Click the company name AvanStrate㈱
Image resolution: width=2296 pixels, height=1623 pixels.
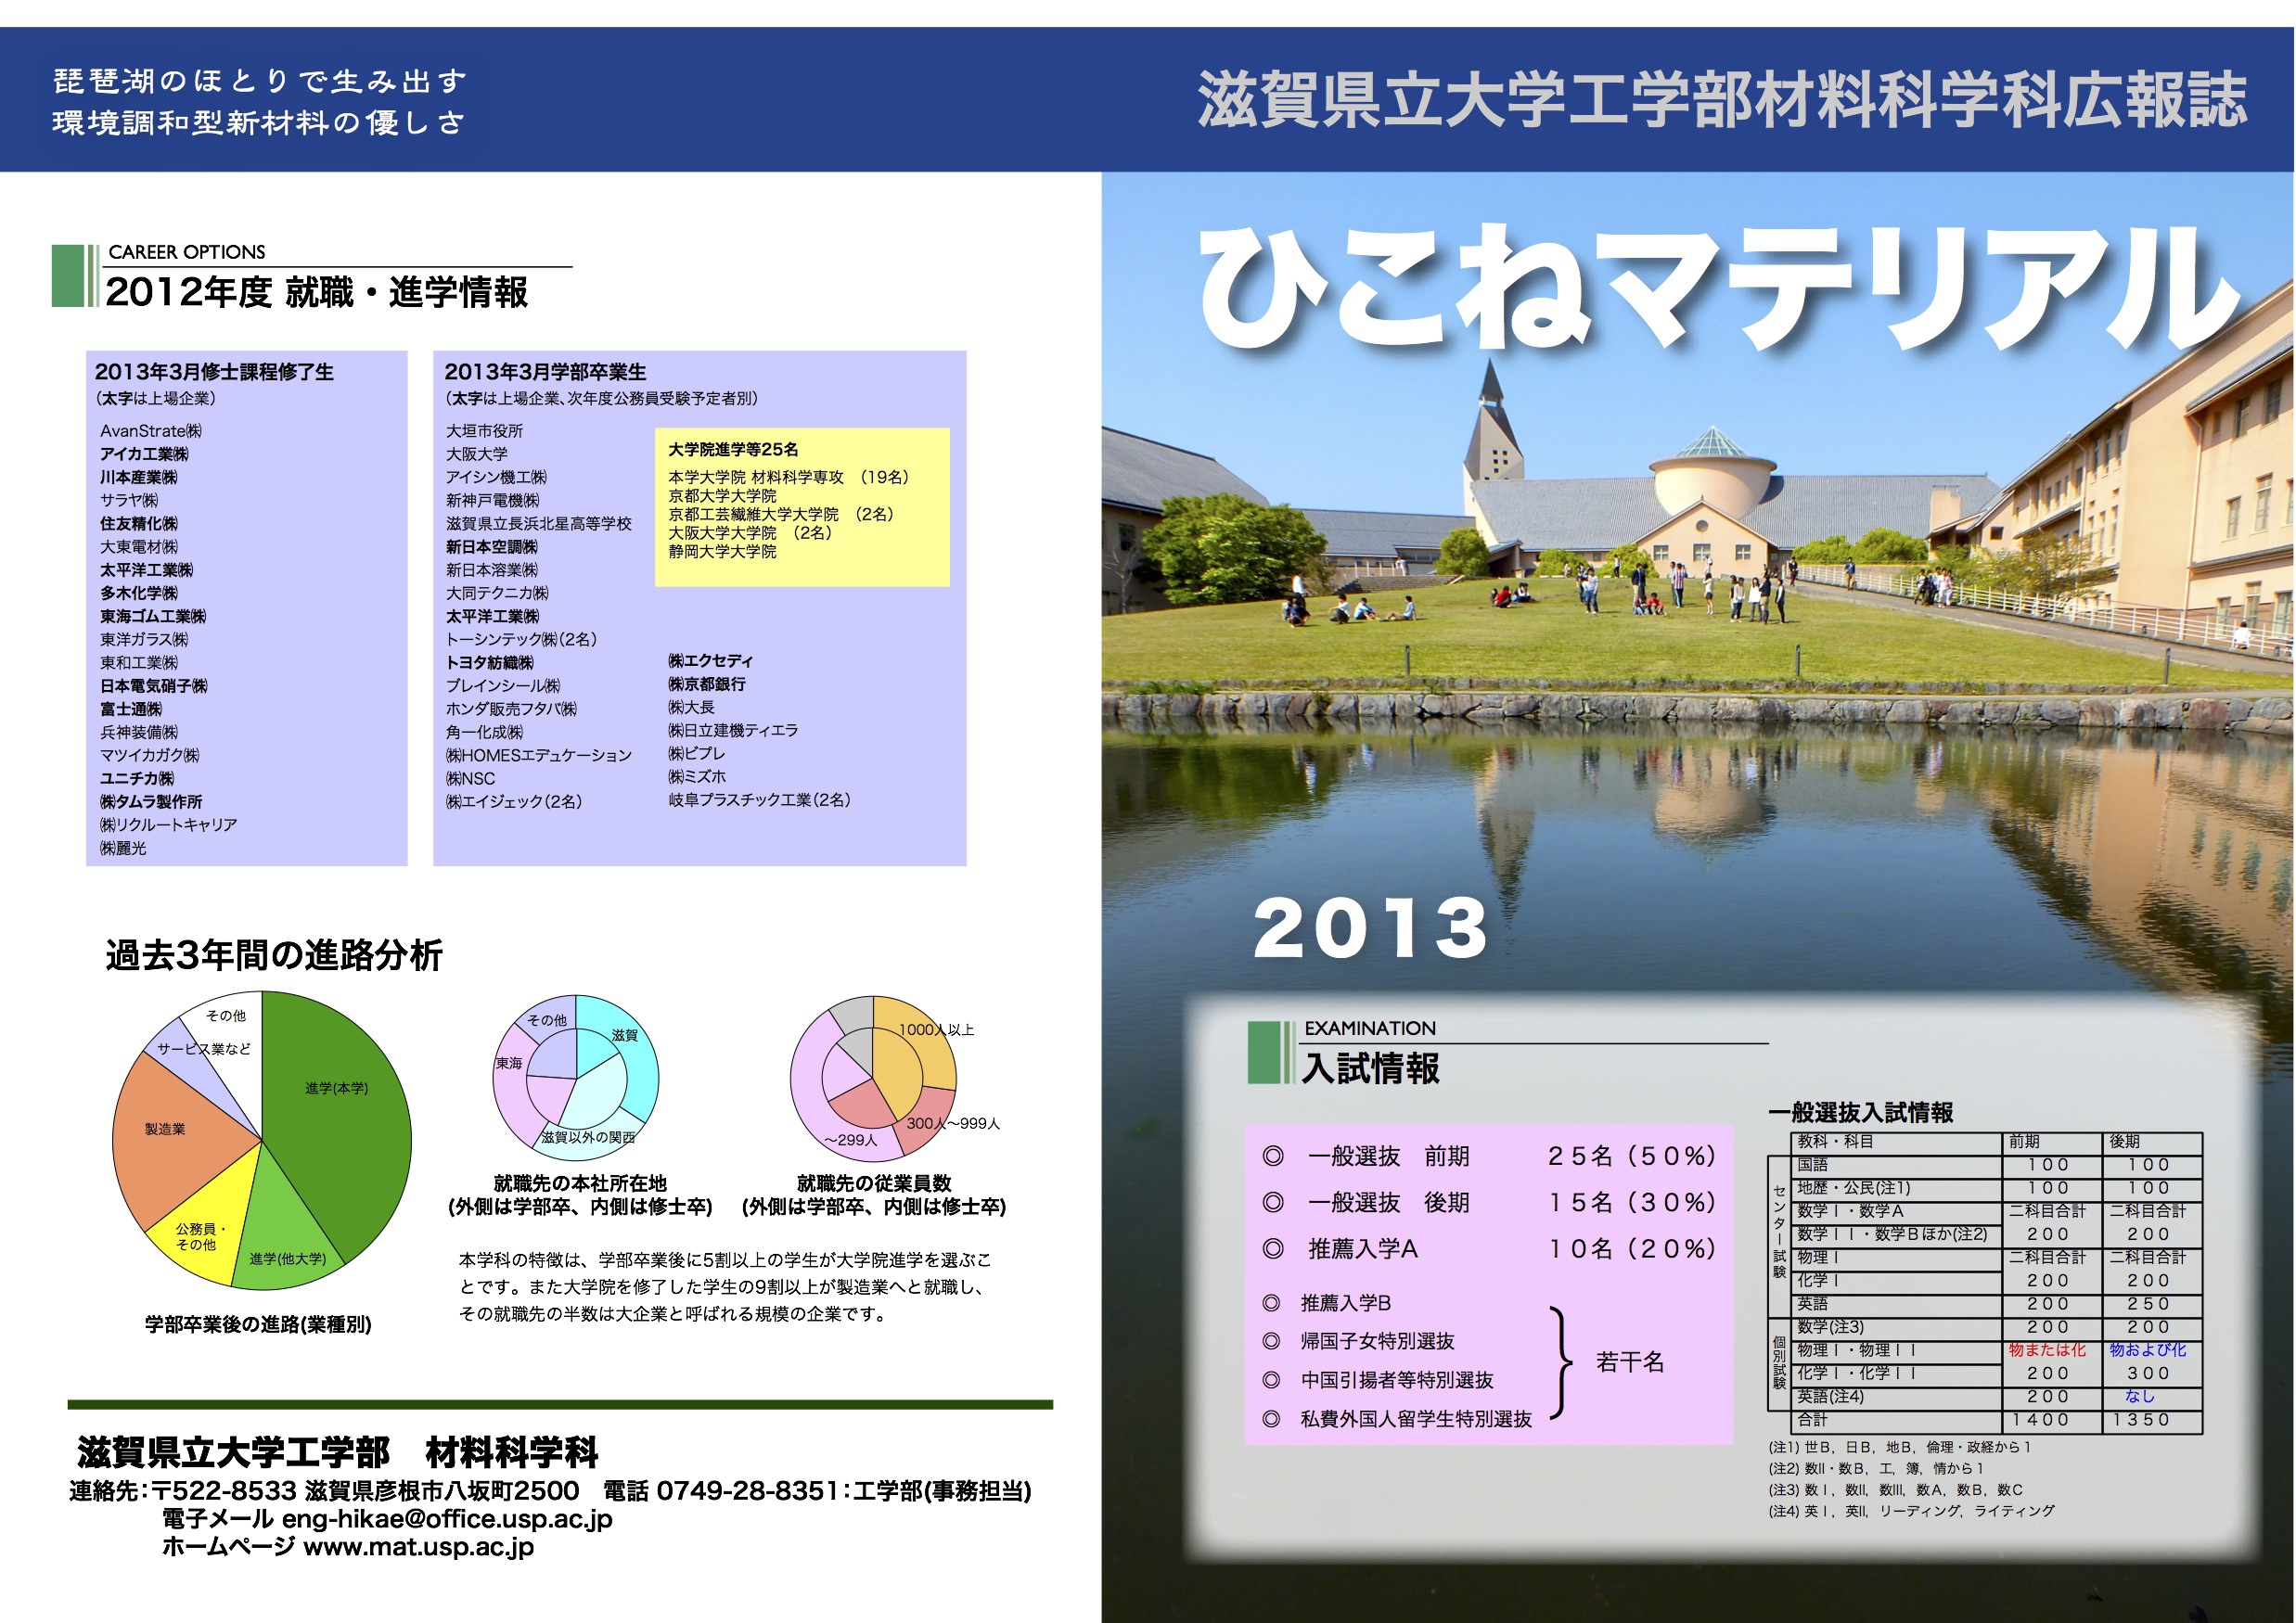(151, 431)
